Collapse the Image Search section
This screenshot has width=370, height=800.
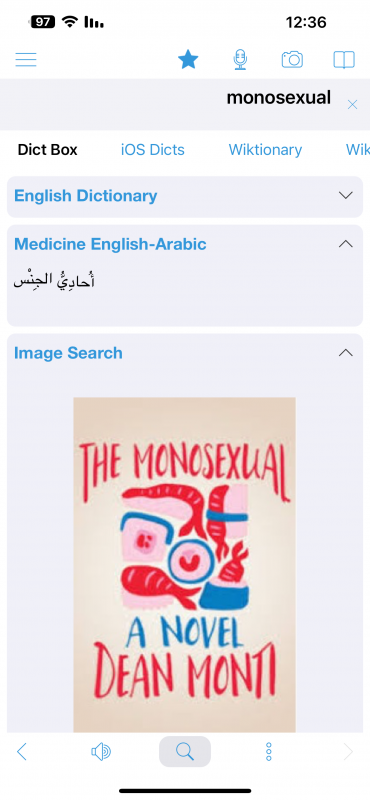[x=346, y=353]
